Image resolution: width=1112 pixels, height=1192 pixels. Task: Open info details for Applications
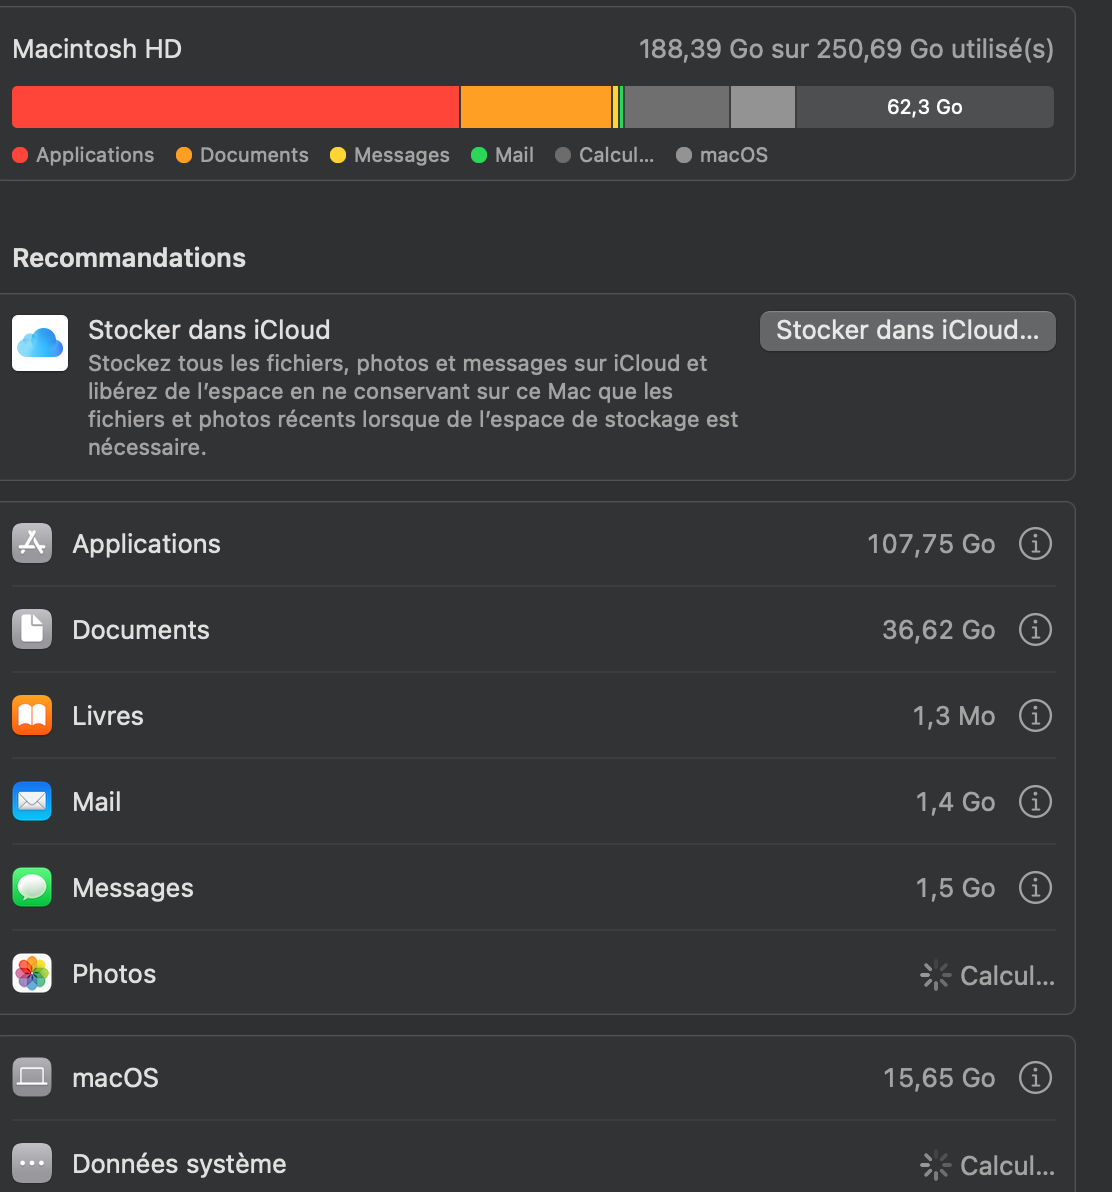[1035, 544]
